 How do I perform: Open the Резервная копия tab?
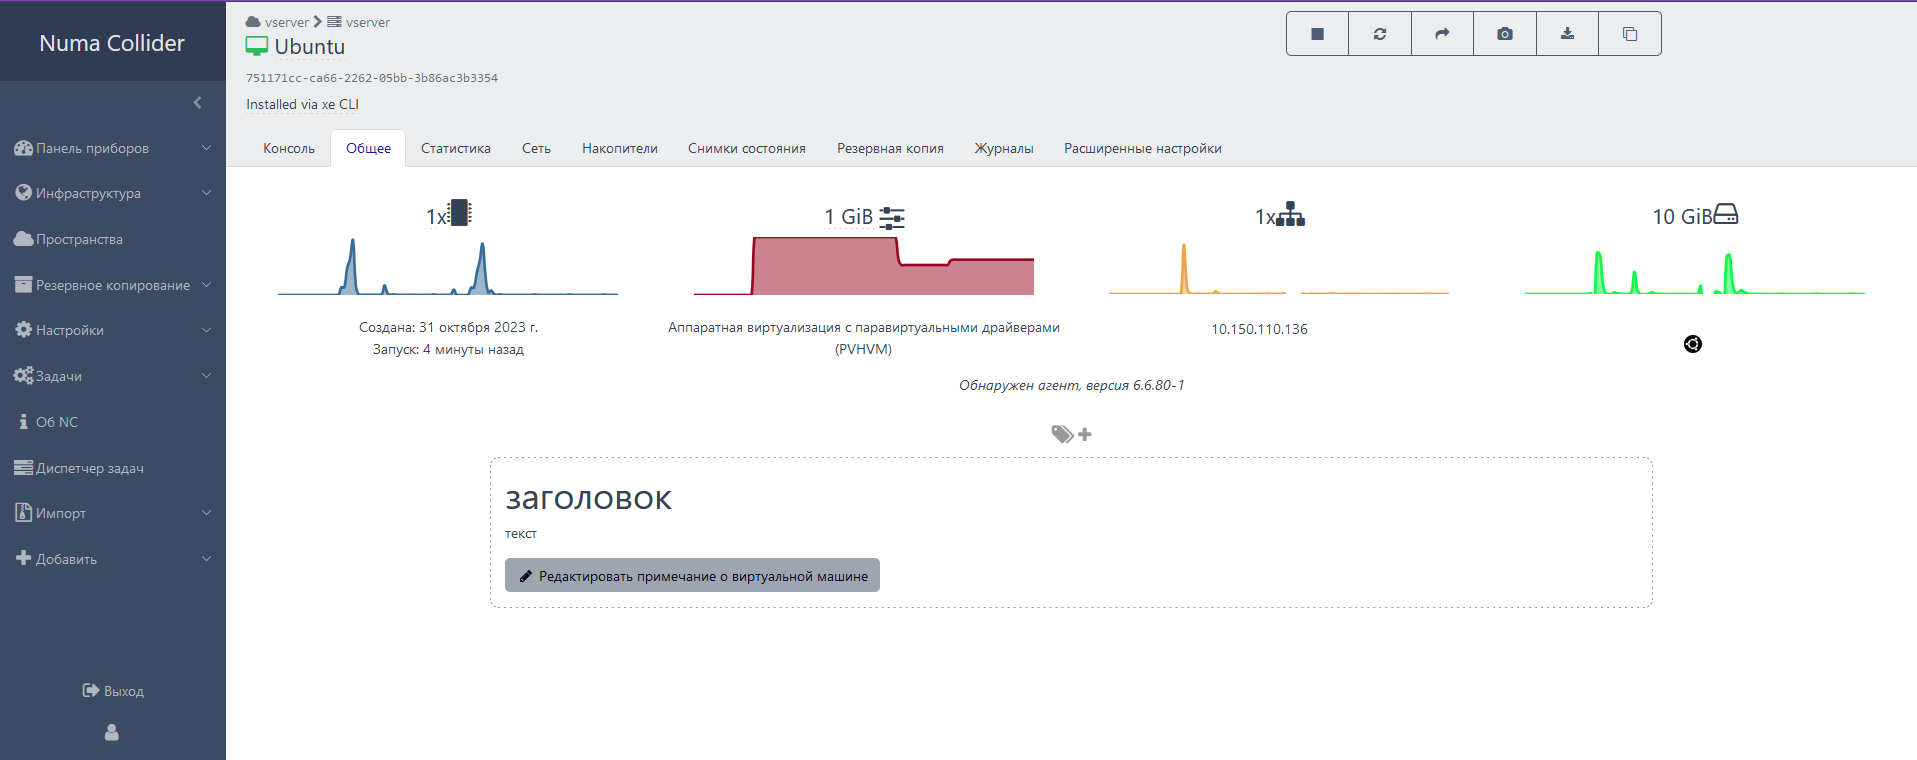pyautogui.click(x=890, y=148)
